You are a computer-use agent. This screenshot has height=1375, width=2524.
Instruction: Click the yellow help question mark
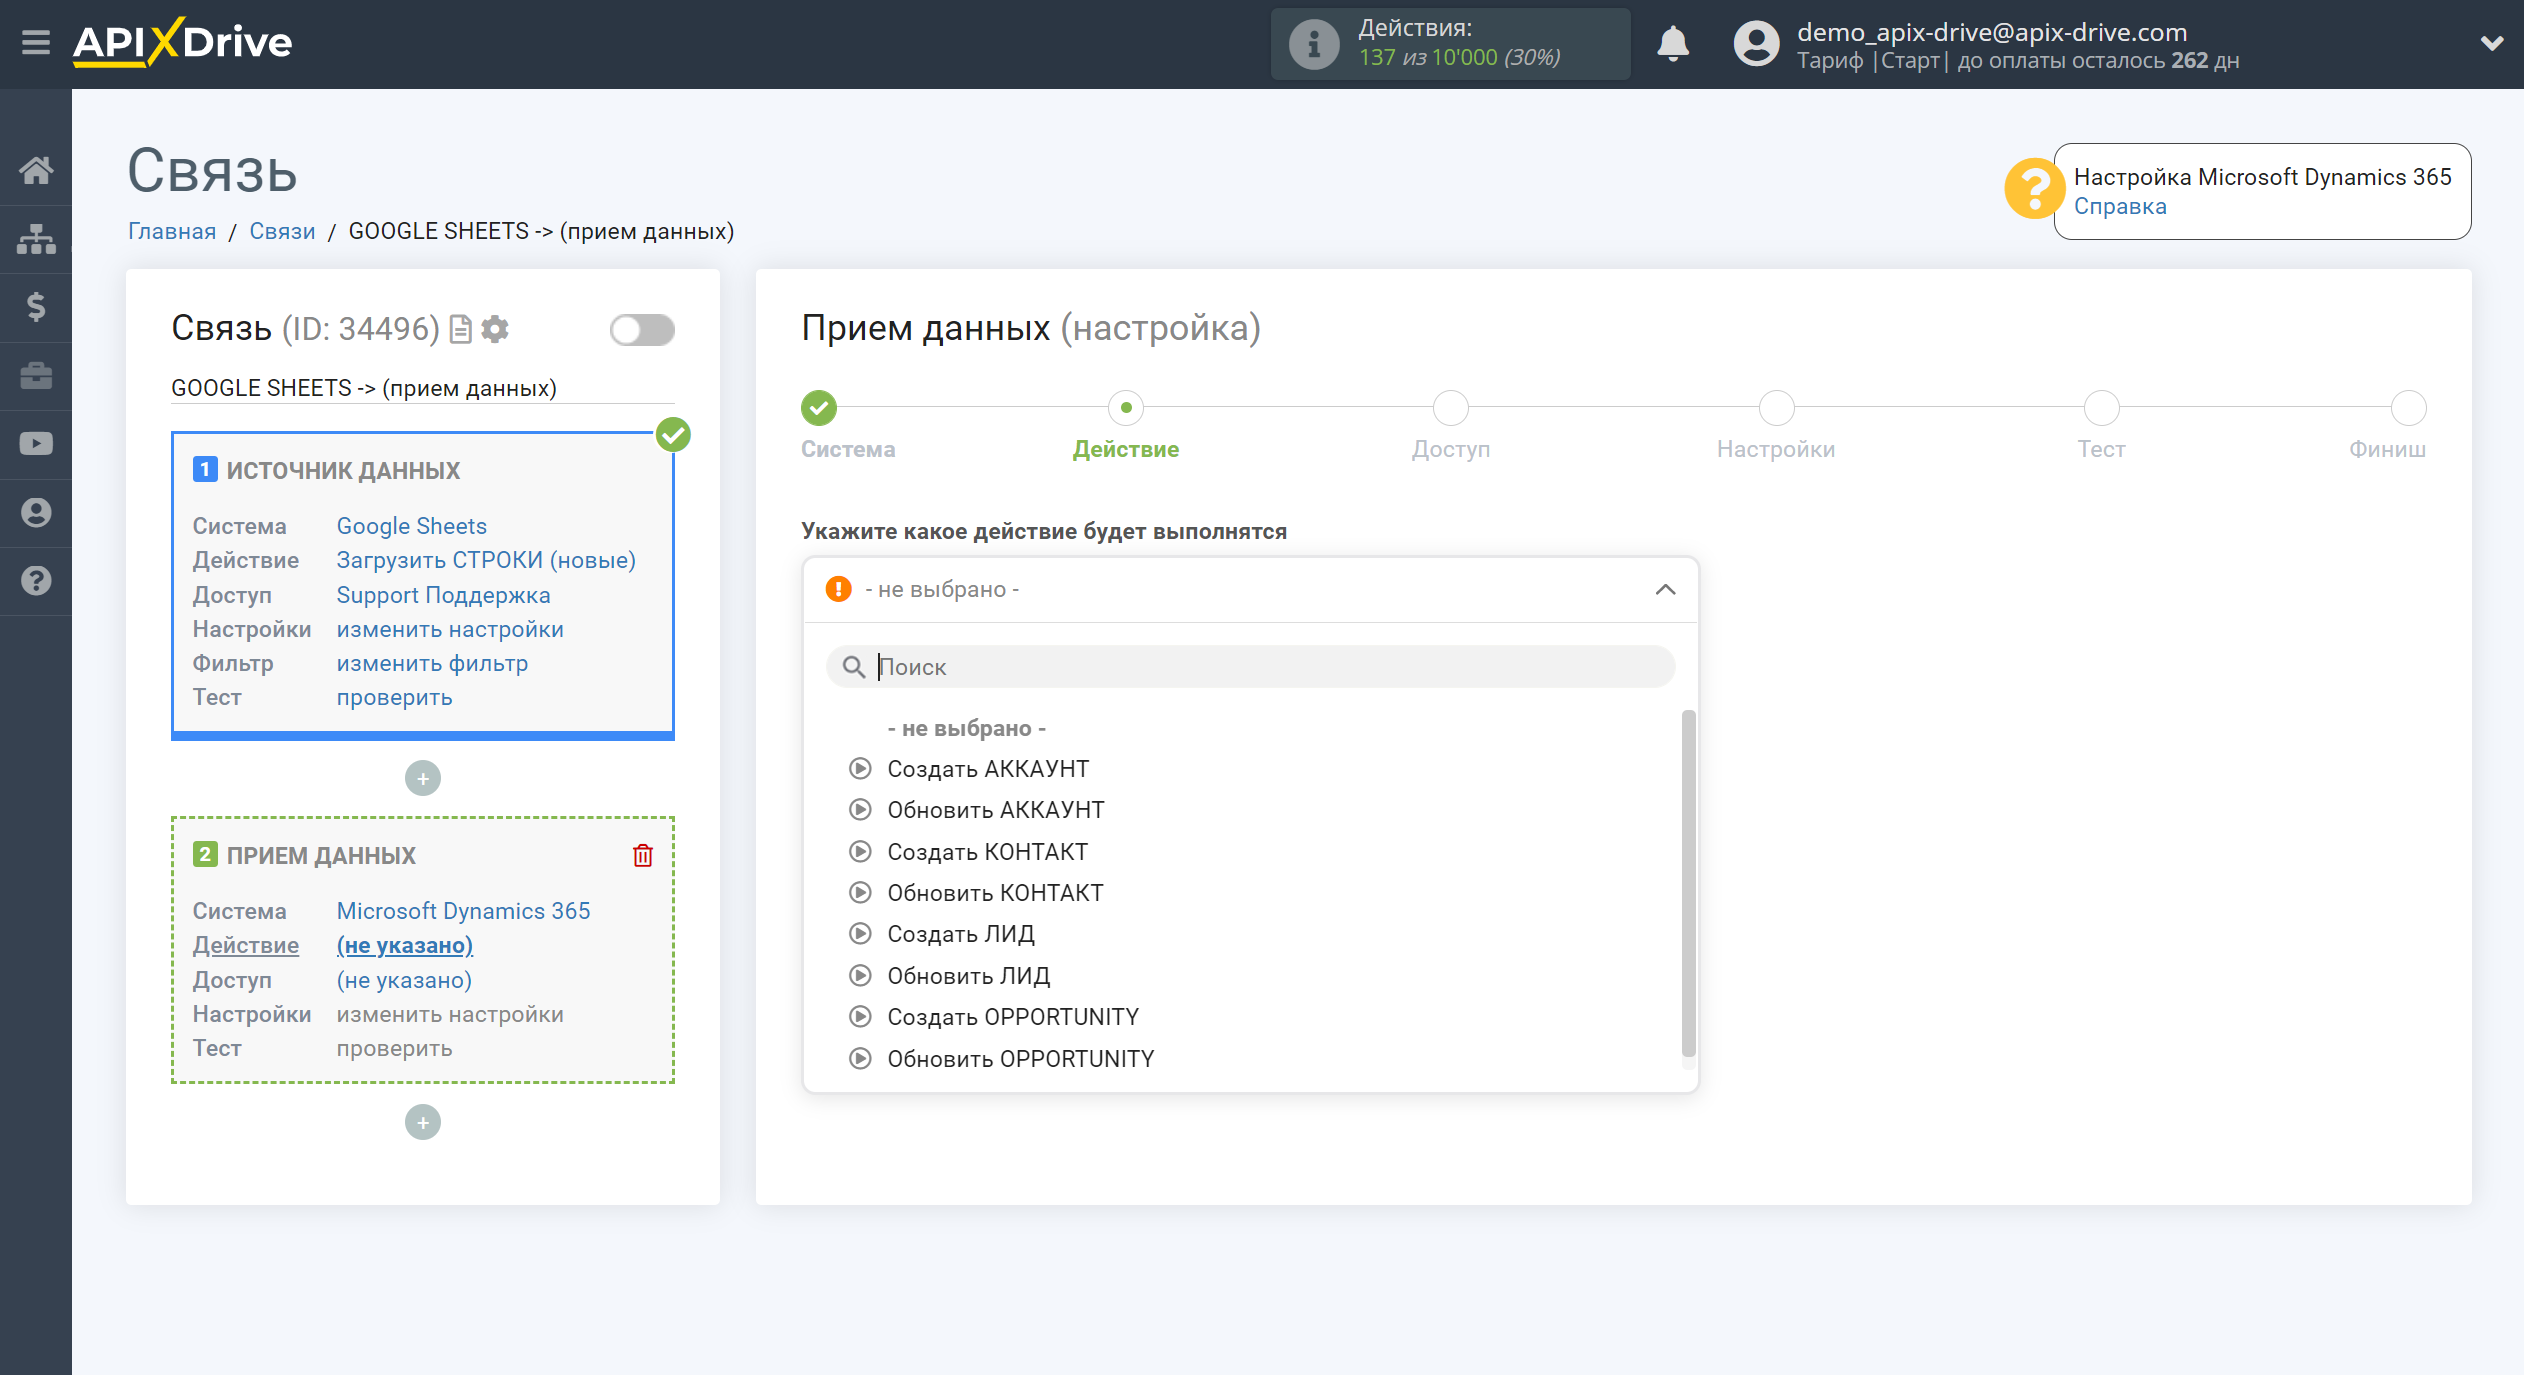2034,189
